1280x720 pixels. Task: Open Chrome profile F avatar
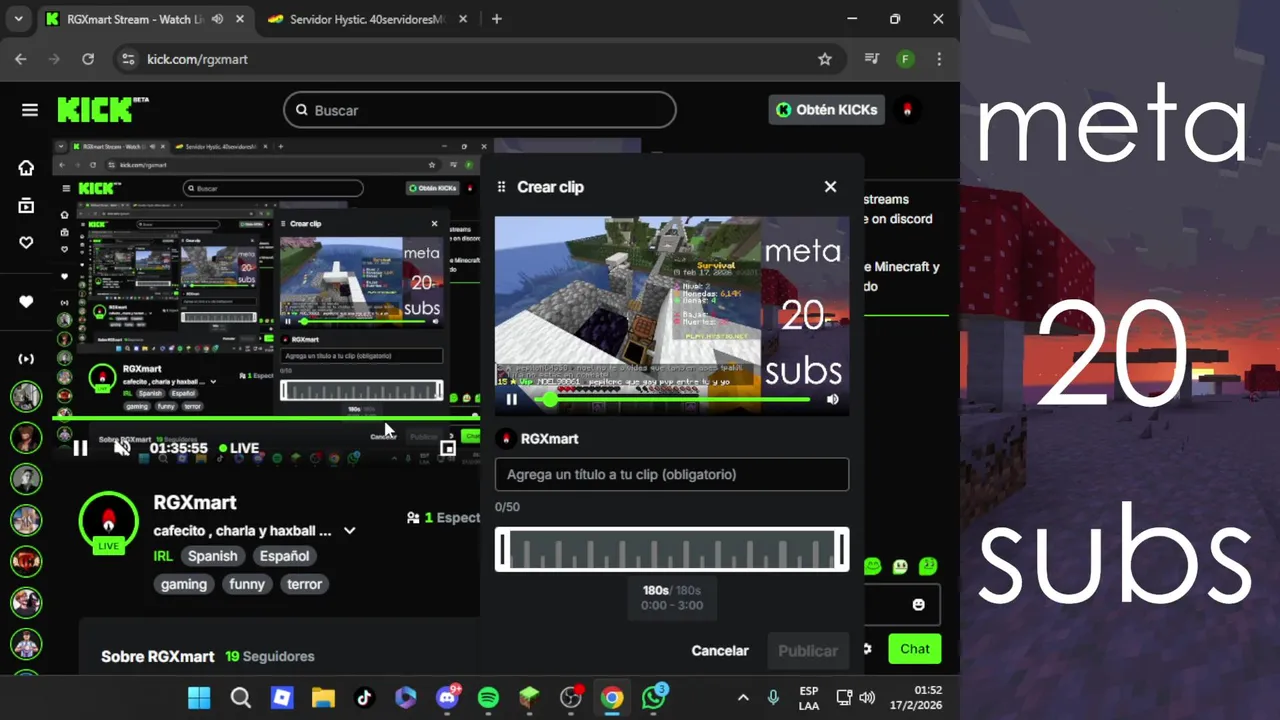[905, 59]
